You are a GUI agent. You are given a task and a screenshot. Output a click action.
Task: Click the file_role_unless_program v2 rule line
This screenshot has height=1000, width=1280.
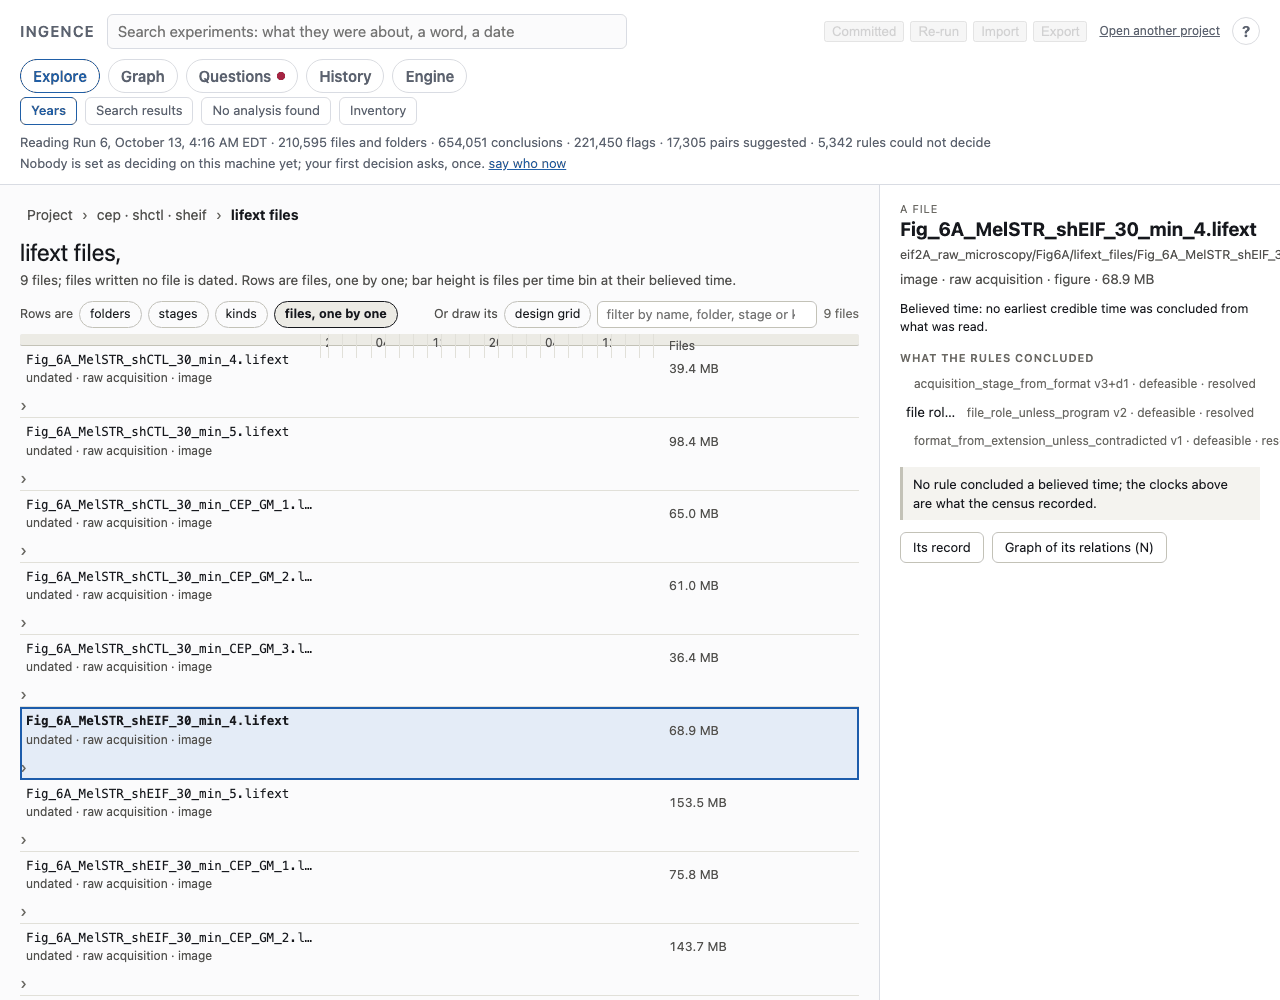1110,413
